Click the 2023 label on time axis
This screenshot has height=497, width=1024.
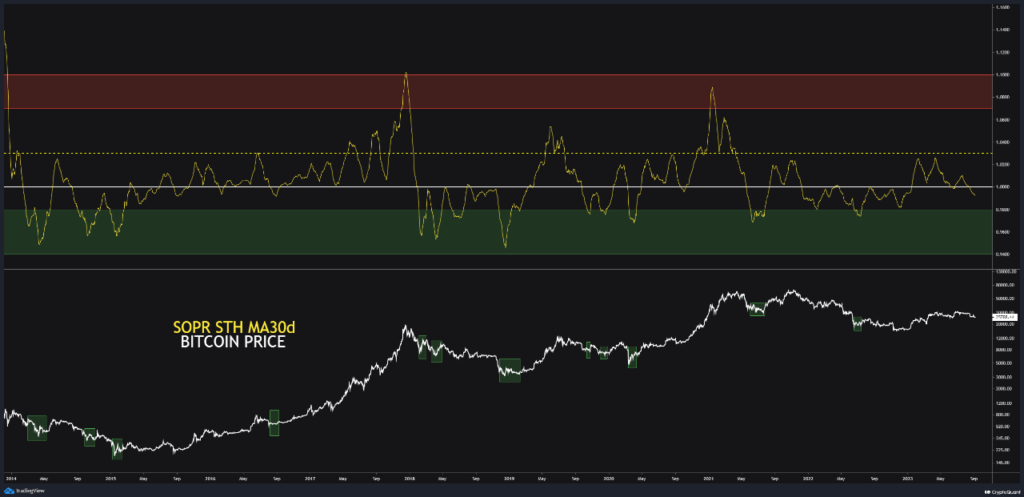(906, 479)
